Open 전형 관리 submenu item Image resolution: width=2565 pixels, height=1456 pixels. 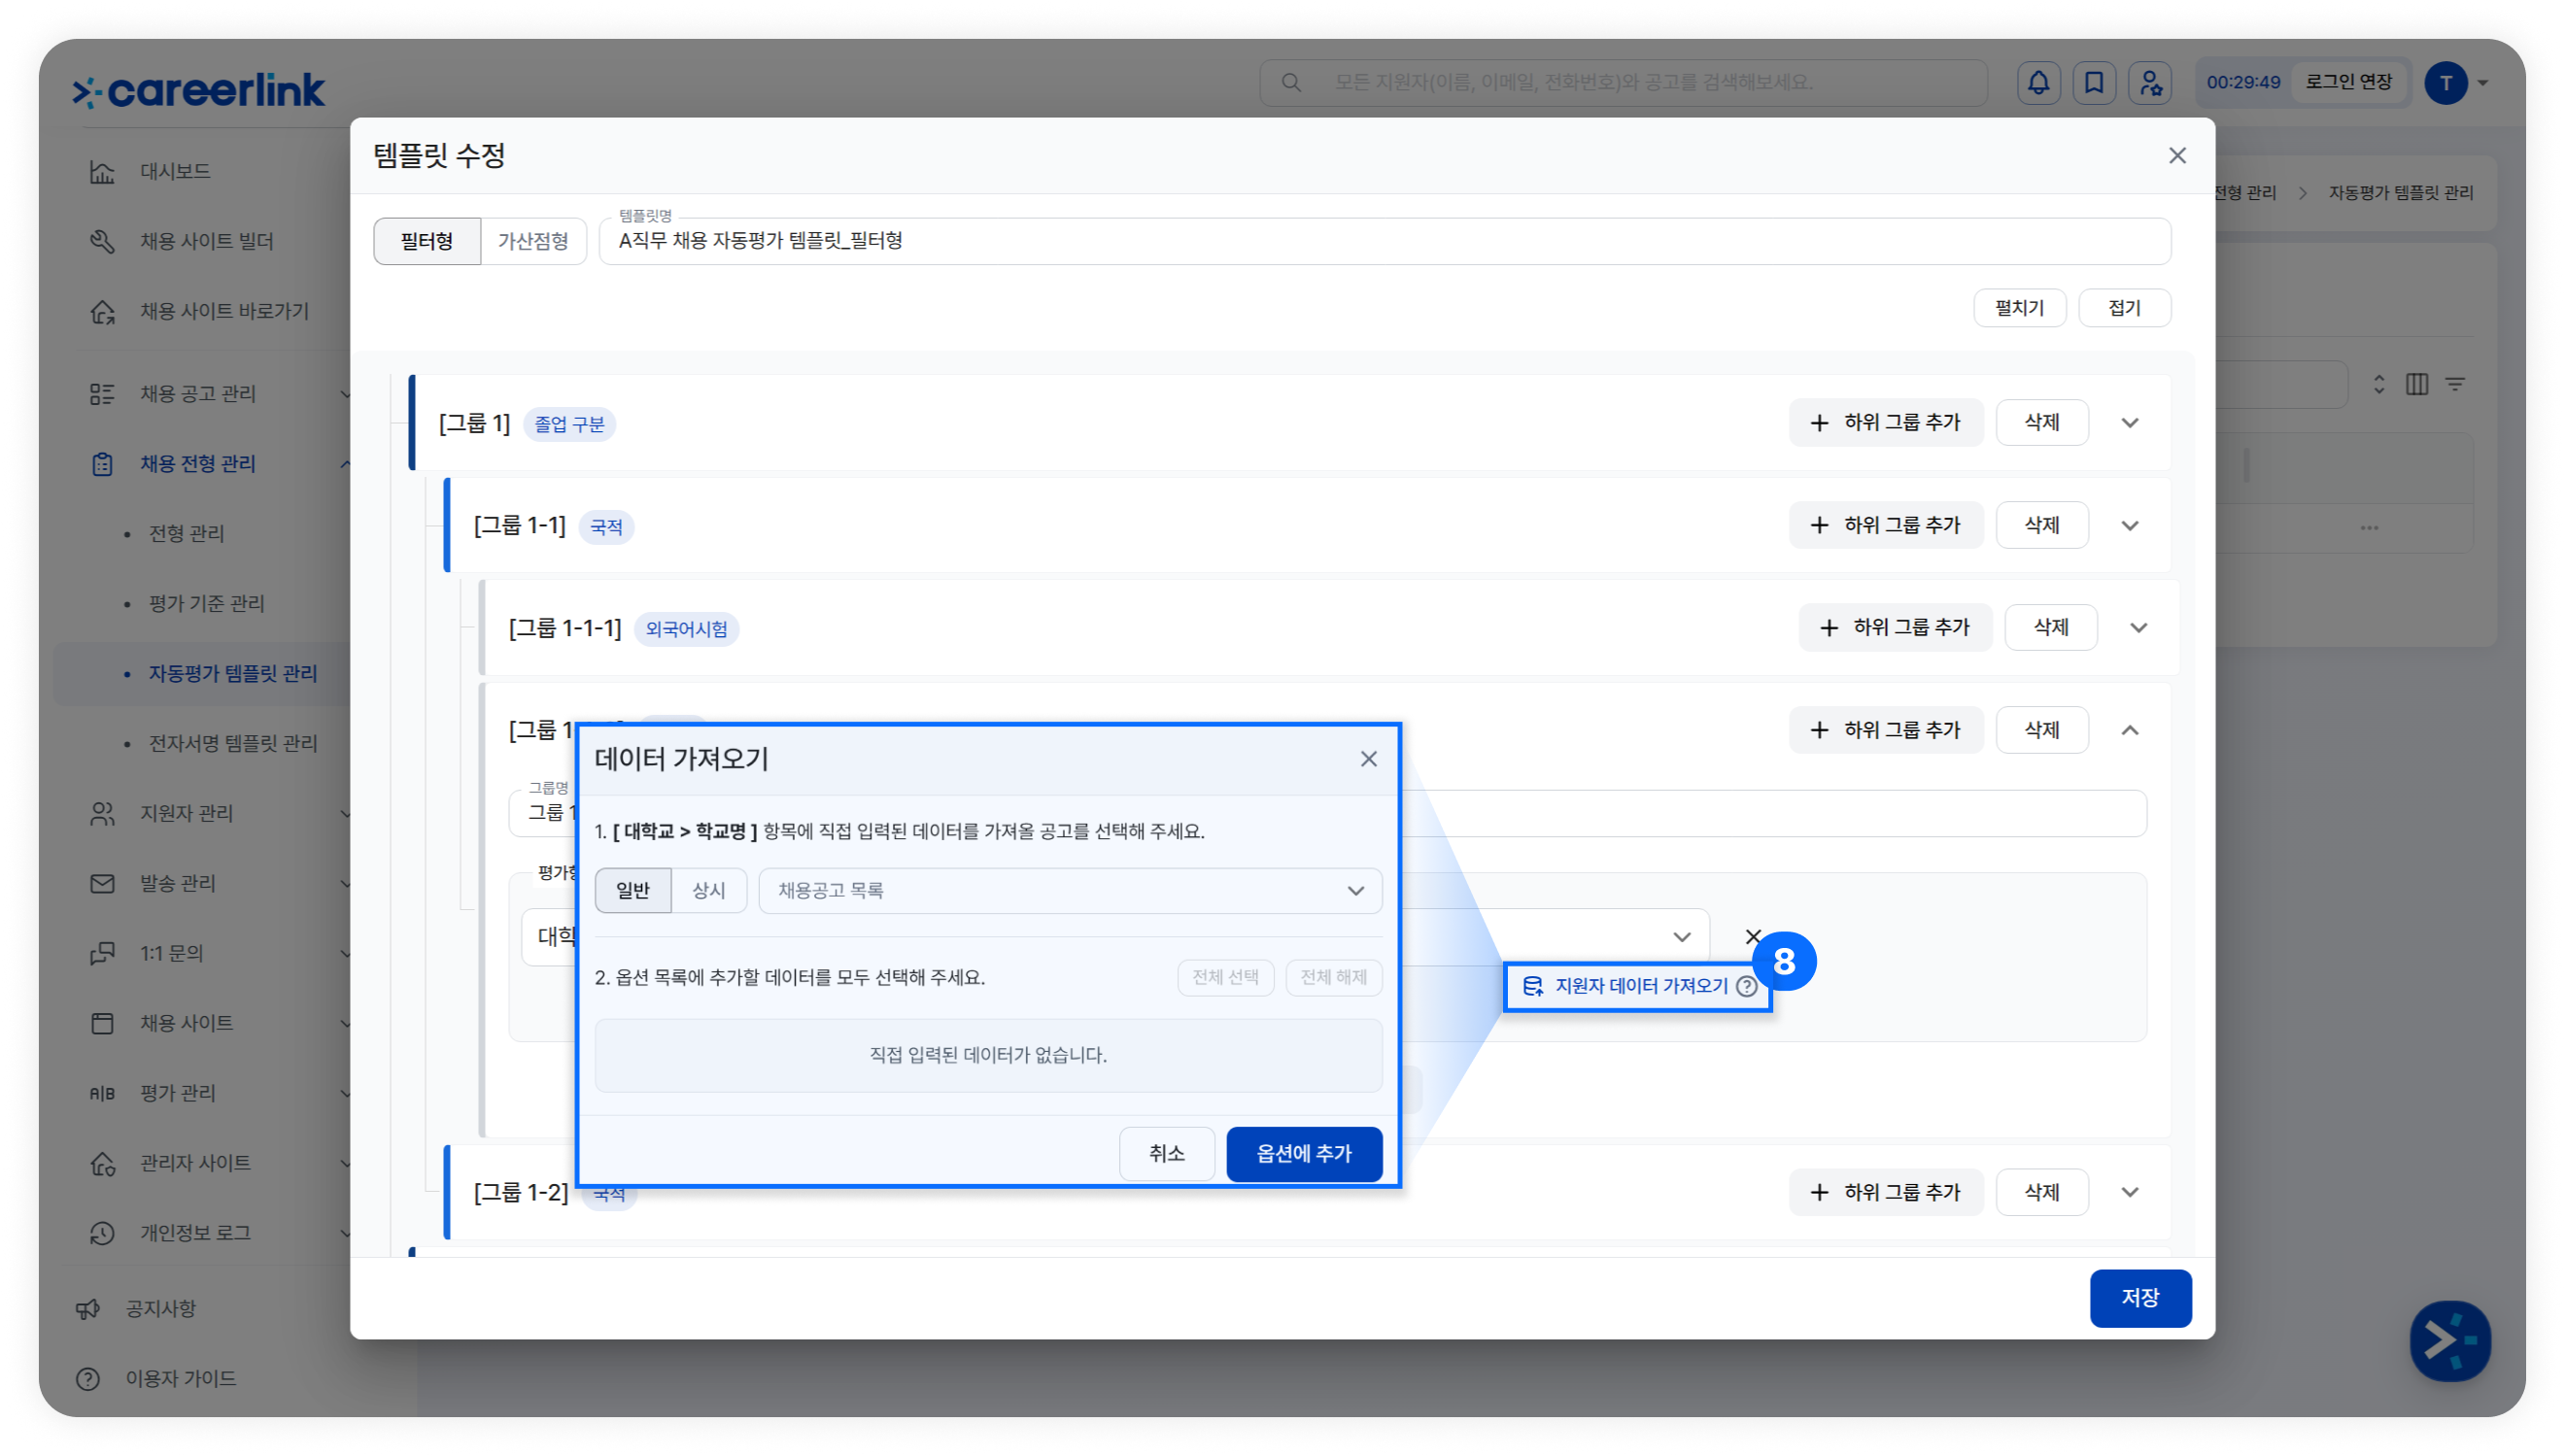click(186, 534)
